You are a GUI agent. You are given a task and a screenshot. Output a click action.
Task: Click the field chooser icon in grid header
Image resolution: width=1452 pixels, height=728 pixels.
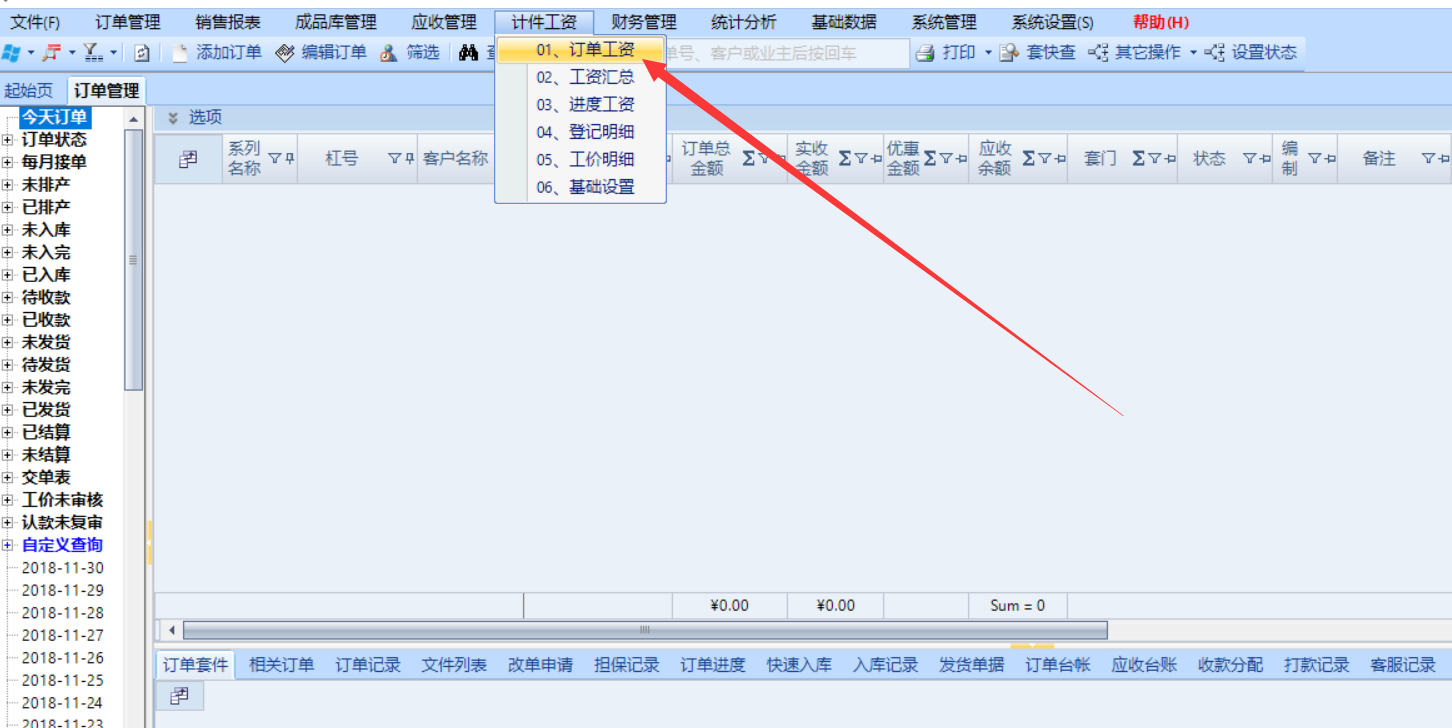point(188,158)
